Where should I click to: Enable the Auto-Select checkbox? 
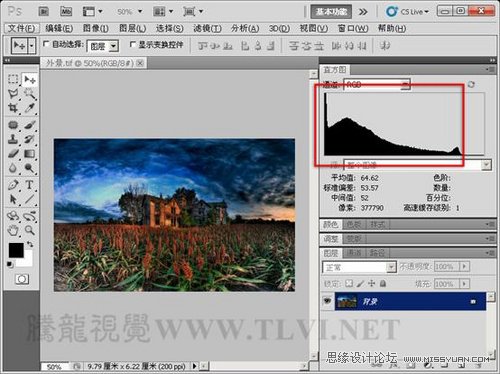[46, 44]
